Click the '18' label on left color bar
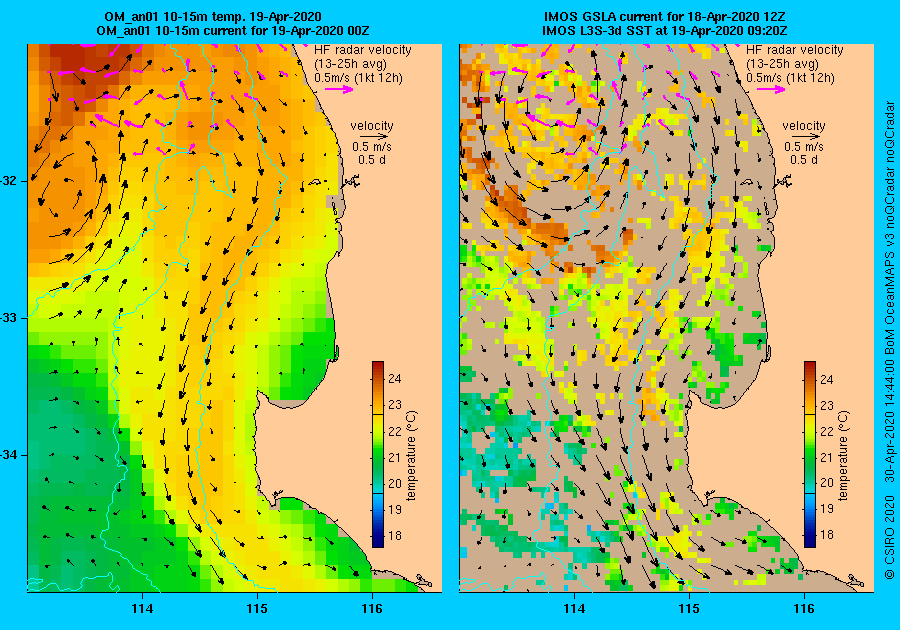Viewport: 900px width, 630px height. click(x=394, y=536)
